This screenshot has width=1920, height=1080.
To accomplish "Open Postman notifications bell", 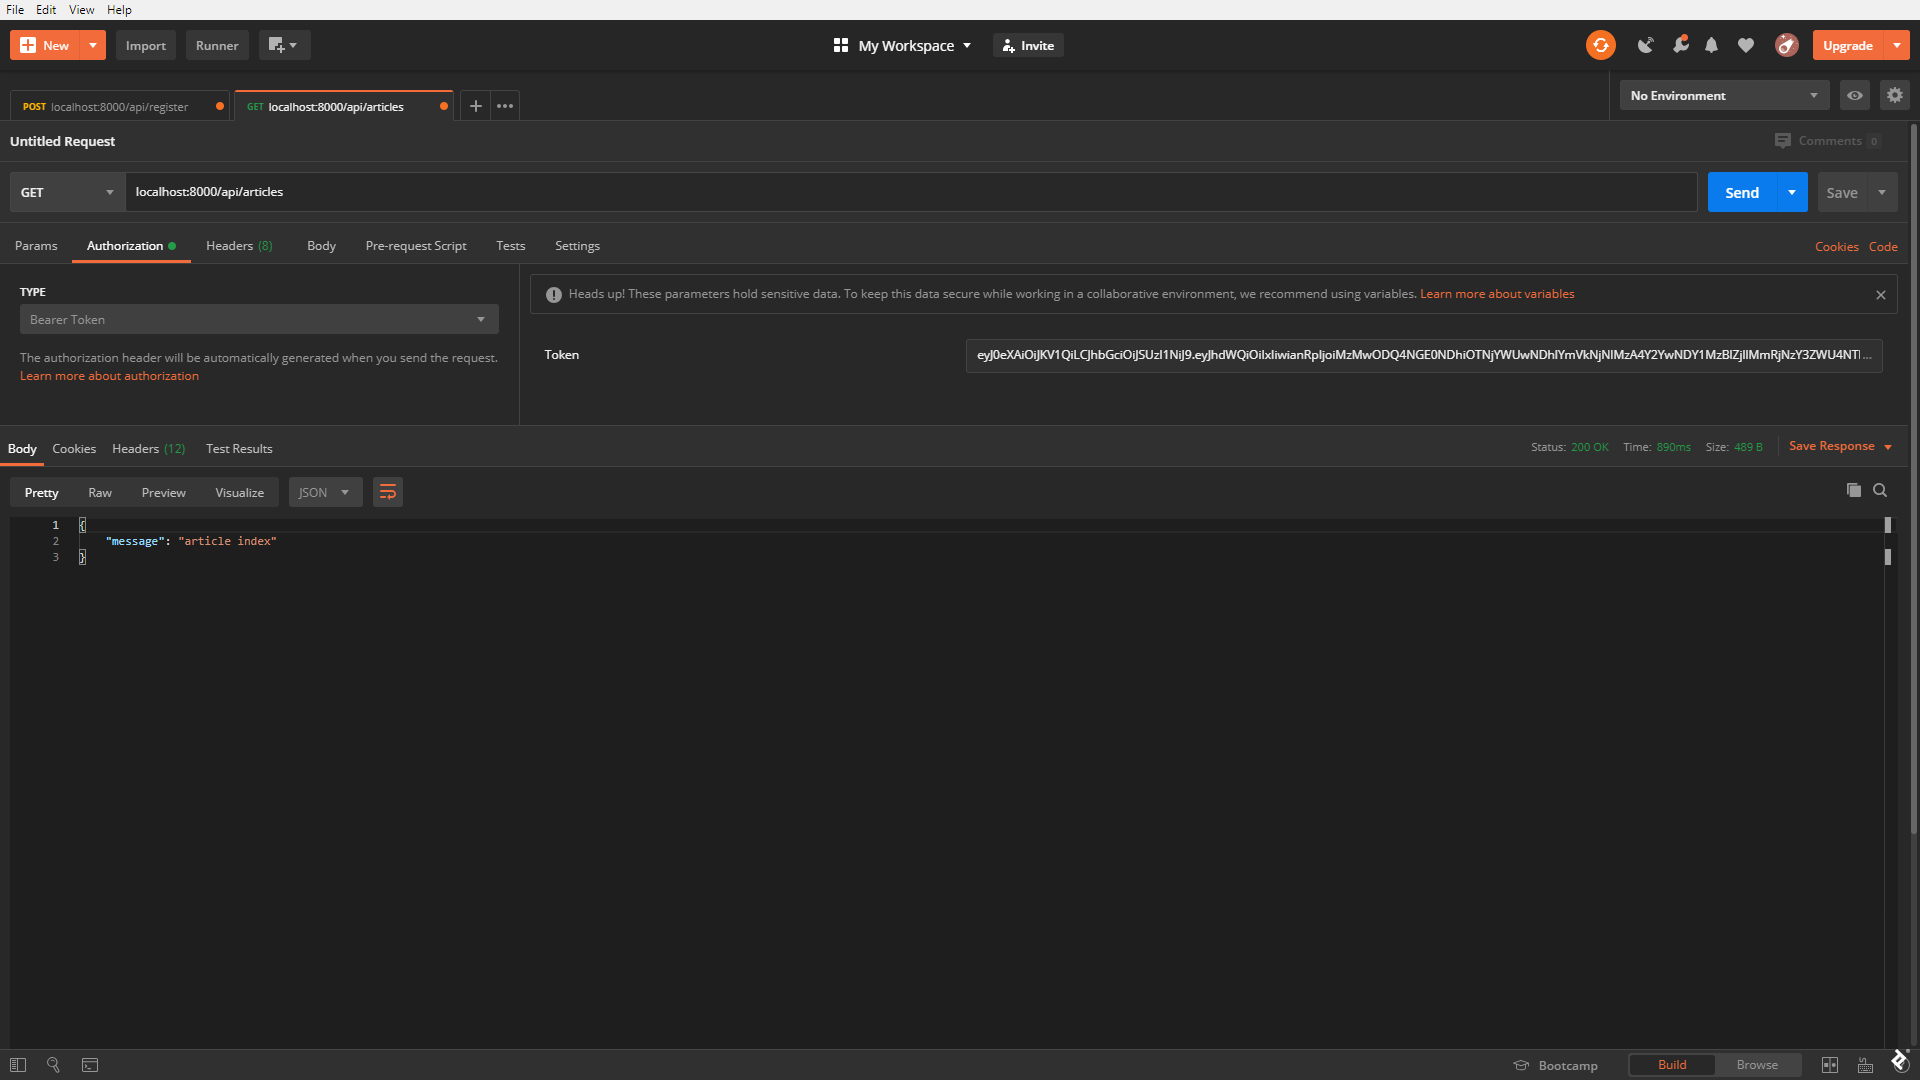I will click(x=1711, y=45).
